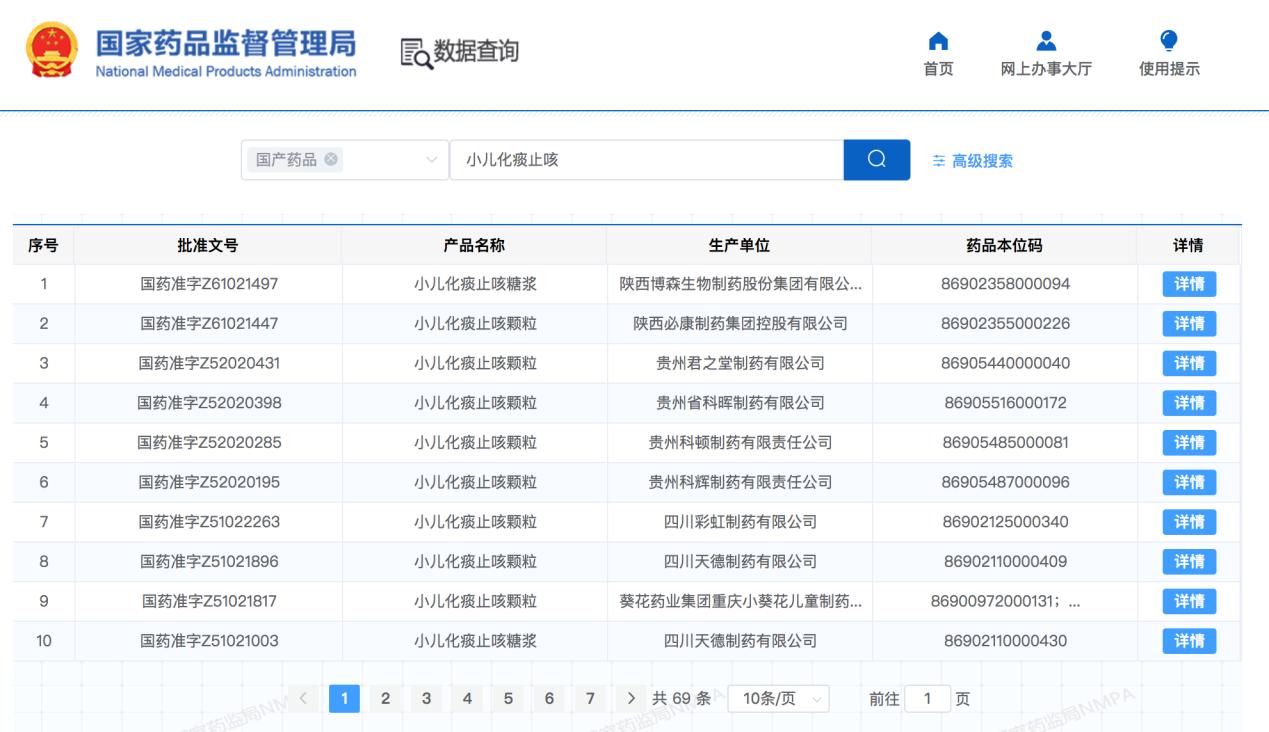Open the 首页 home icon
The width and height of the screenshot is (1269, 732).
[x=938, y=40]
